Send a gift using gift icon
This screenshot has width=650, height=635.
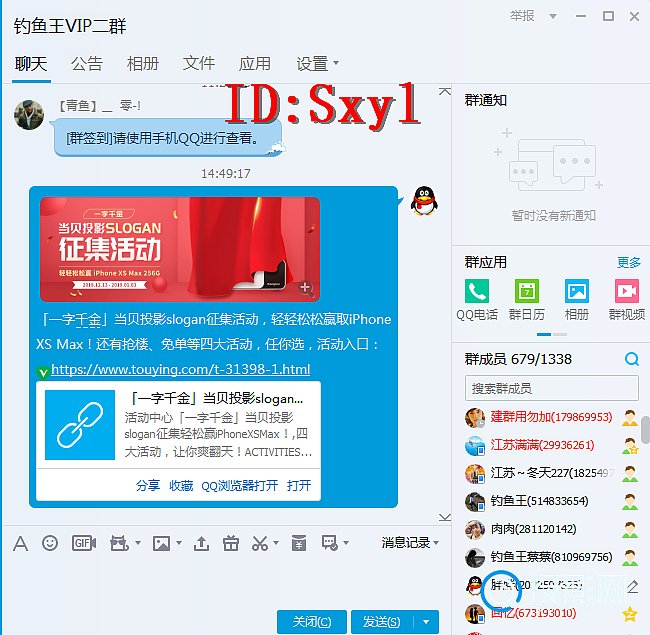[231, 543]
